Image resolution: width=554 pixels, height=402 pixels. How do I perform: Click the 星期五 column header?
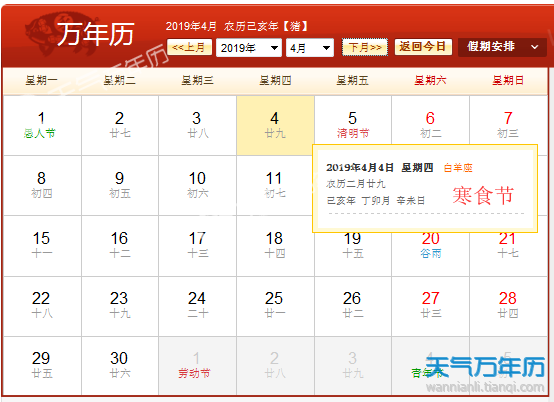click(352, 81)
